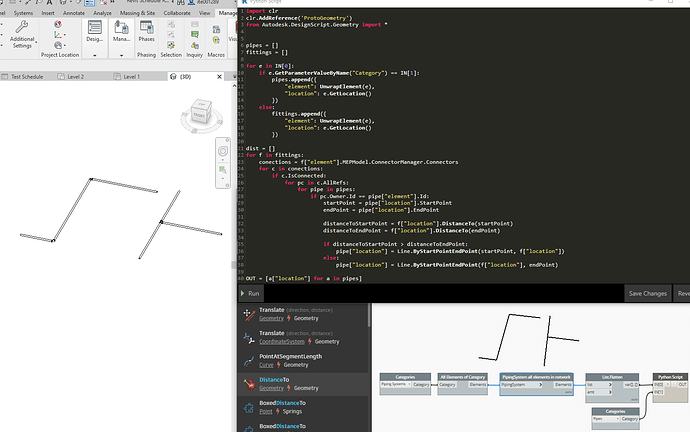Image resolution: width=690 pixels, height=432 pixels.
Task: Click the Review Warnings icon in Inquiry panel
Action: click(195, 45)
